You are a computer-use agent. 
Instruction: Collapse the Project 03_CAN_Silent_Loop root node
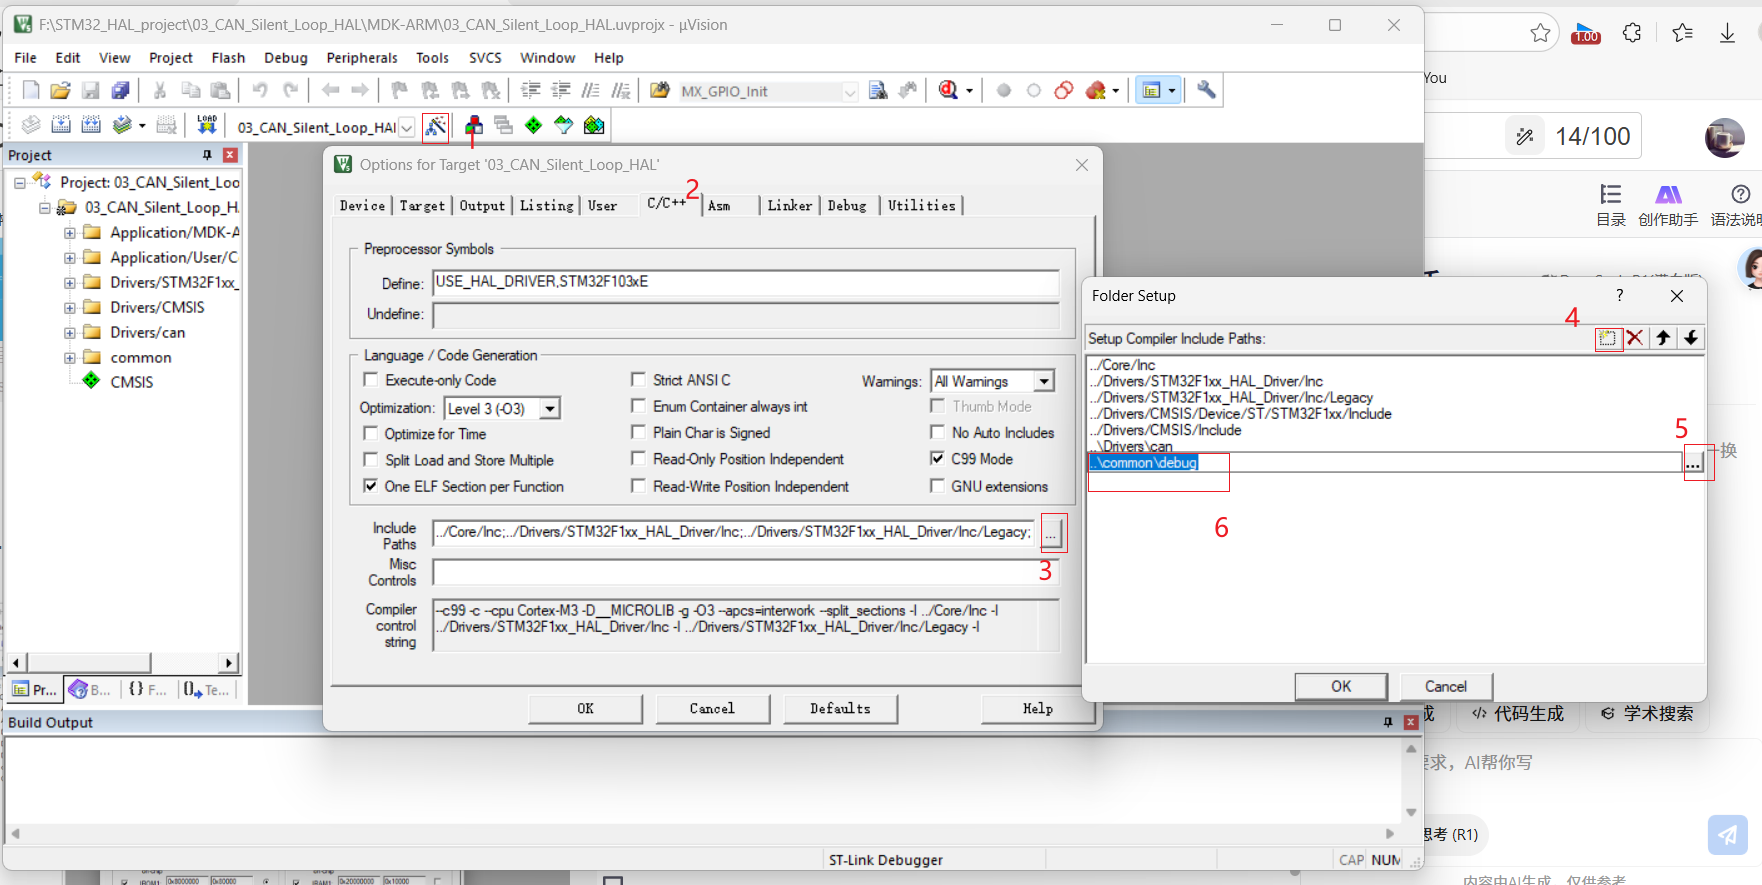click(x=20, y=182)
